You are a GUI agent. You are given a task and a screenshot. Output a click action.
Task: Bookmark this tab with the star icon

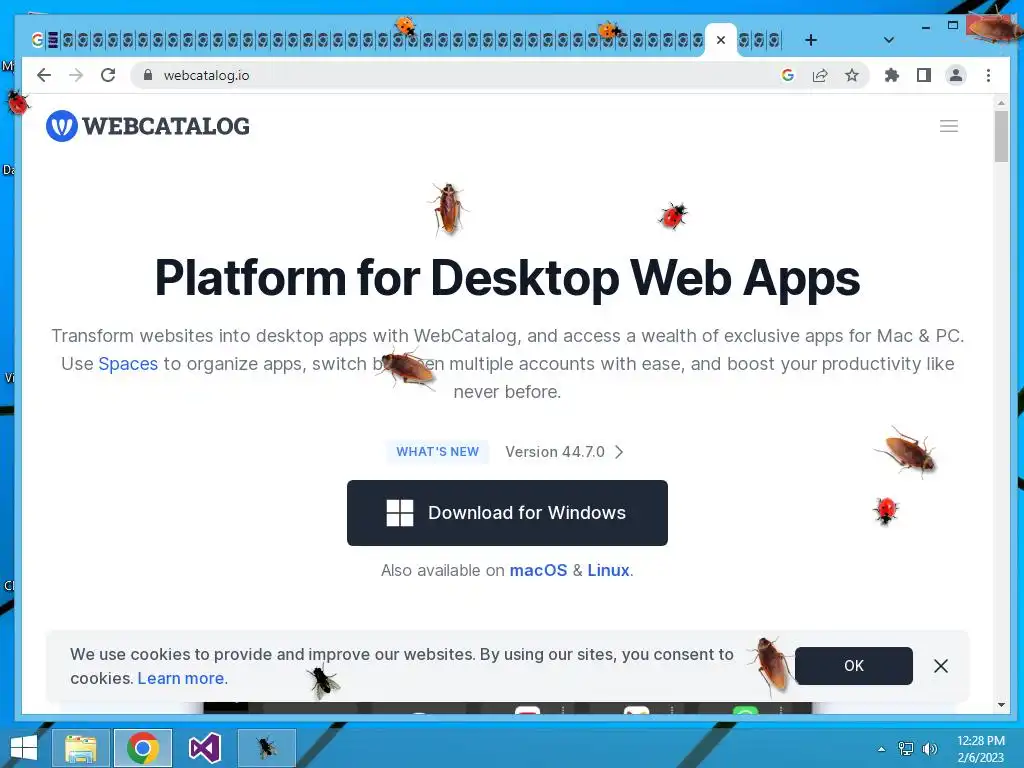[852, 75]
